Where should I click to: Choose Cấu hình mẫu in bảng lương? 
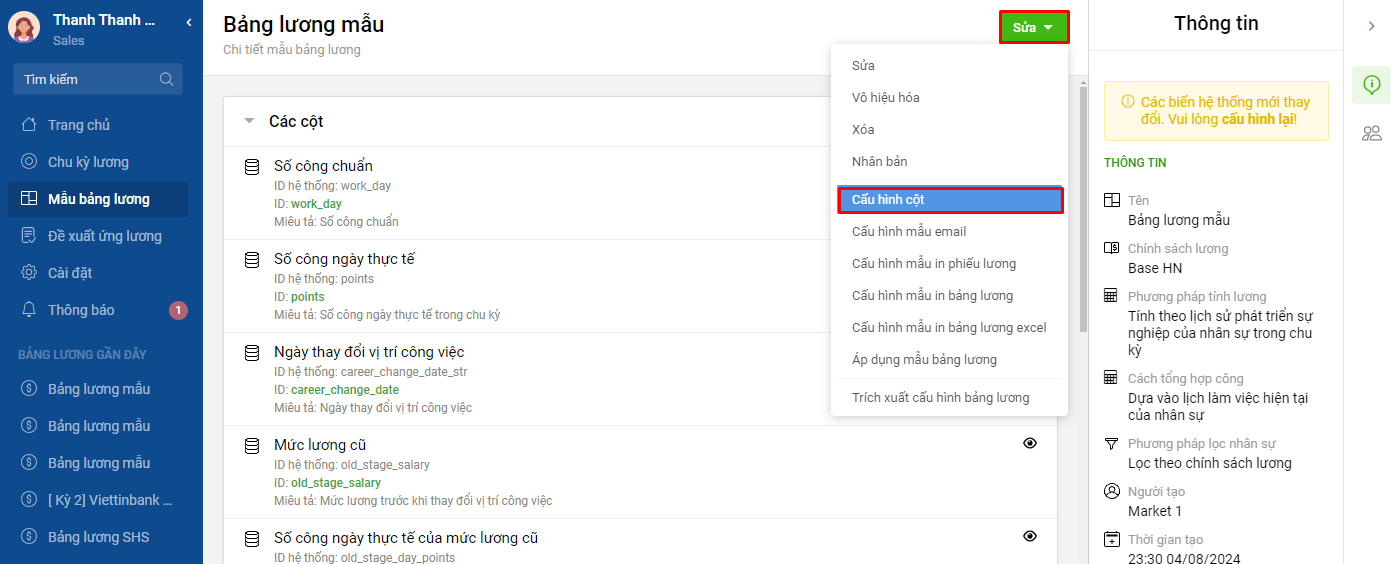click(932, 296)
